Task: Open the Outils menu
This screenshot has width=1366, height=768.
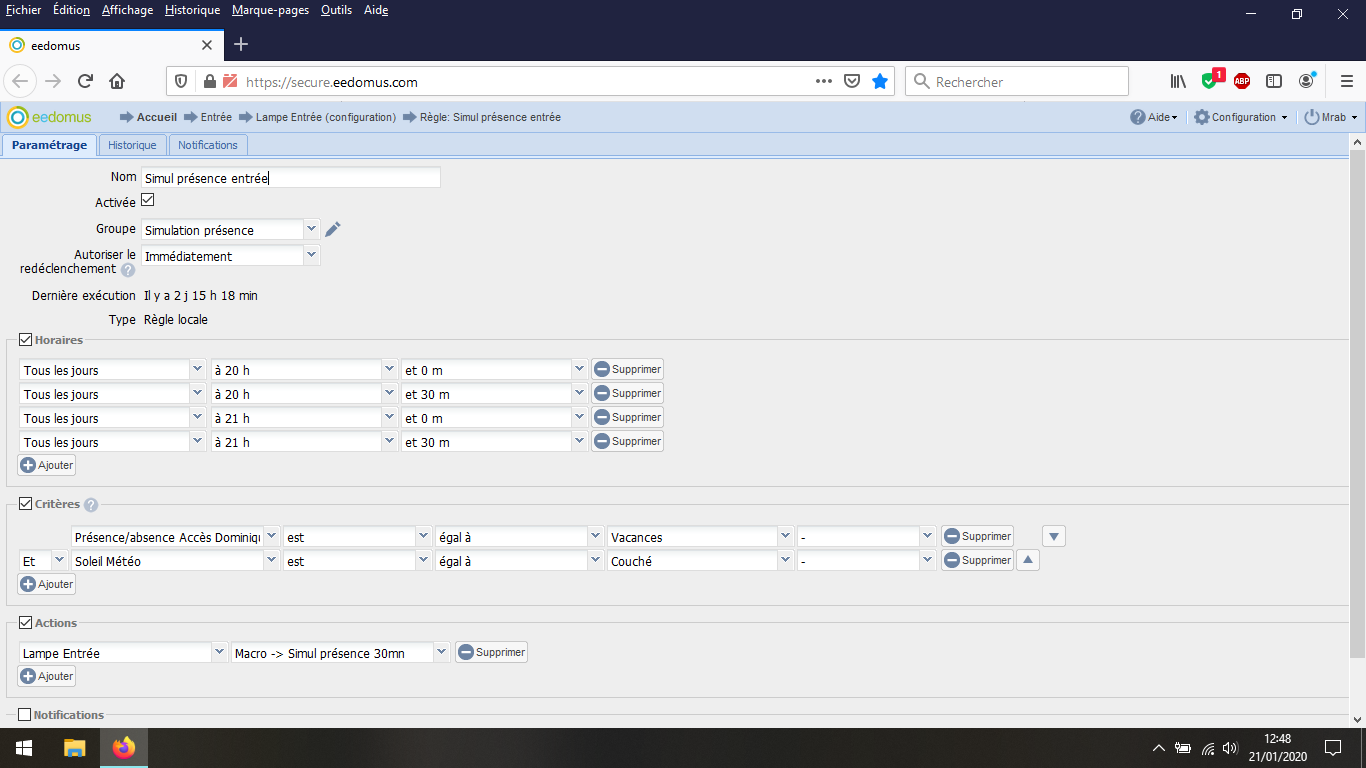Action: (336, 10)
